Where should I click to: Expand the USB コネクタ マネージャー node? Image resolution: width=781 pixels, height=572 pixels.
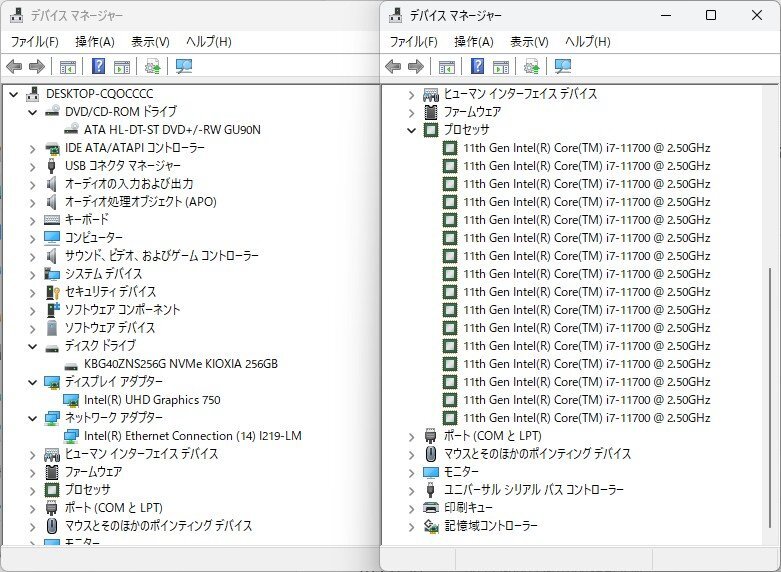click(x=33, y=166)
